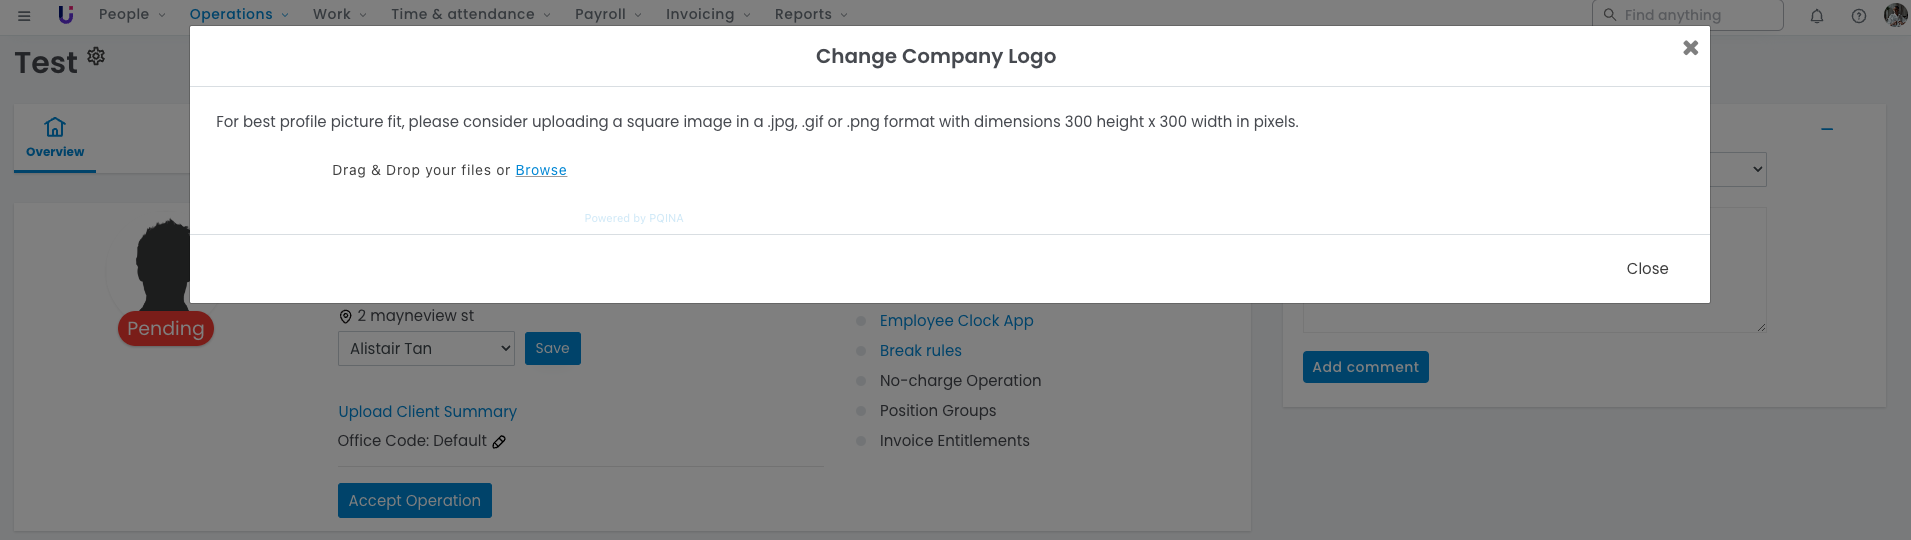Edit Office Code with pencil icon
1911x540 pixels.
[x=499, y=442]
